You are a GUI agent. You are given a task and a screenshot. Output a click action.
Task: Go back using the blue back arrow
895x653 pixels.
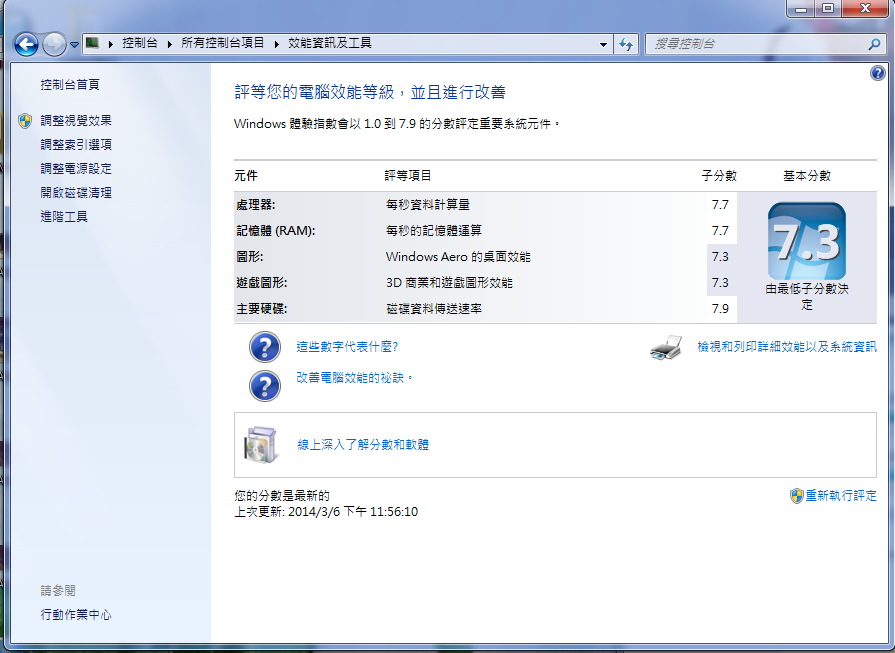pyautogui.click(x=26, y=44)
